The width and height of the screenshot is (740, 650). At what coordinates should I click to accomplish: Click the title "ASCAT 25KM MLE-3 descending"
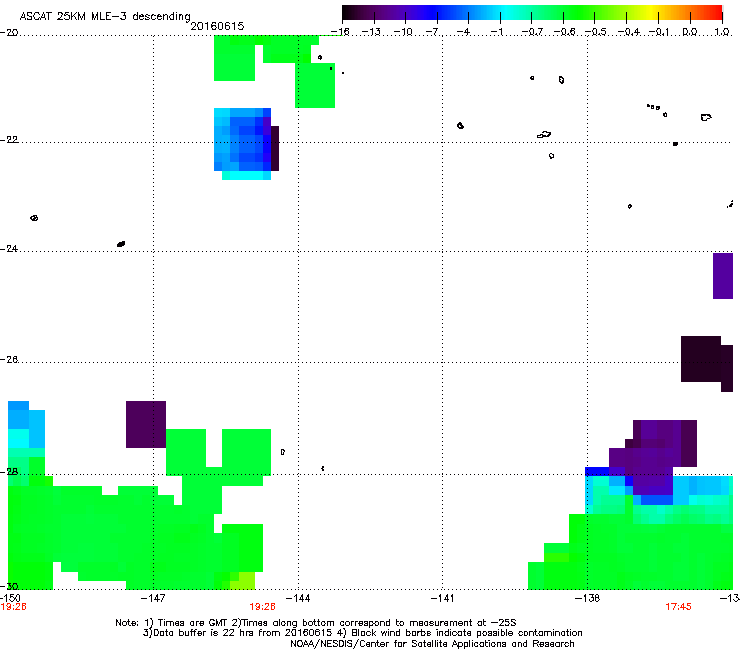(x=105, y=16)
